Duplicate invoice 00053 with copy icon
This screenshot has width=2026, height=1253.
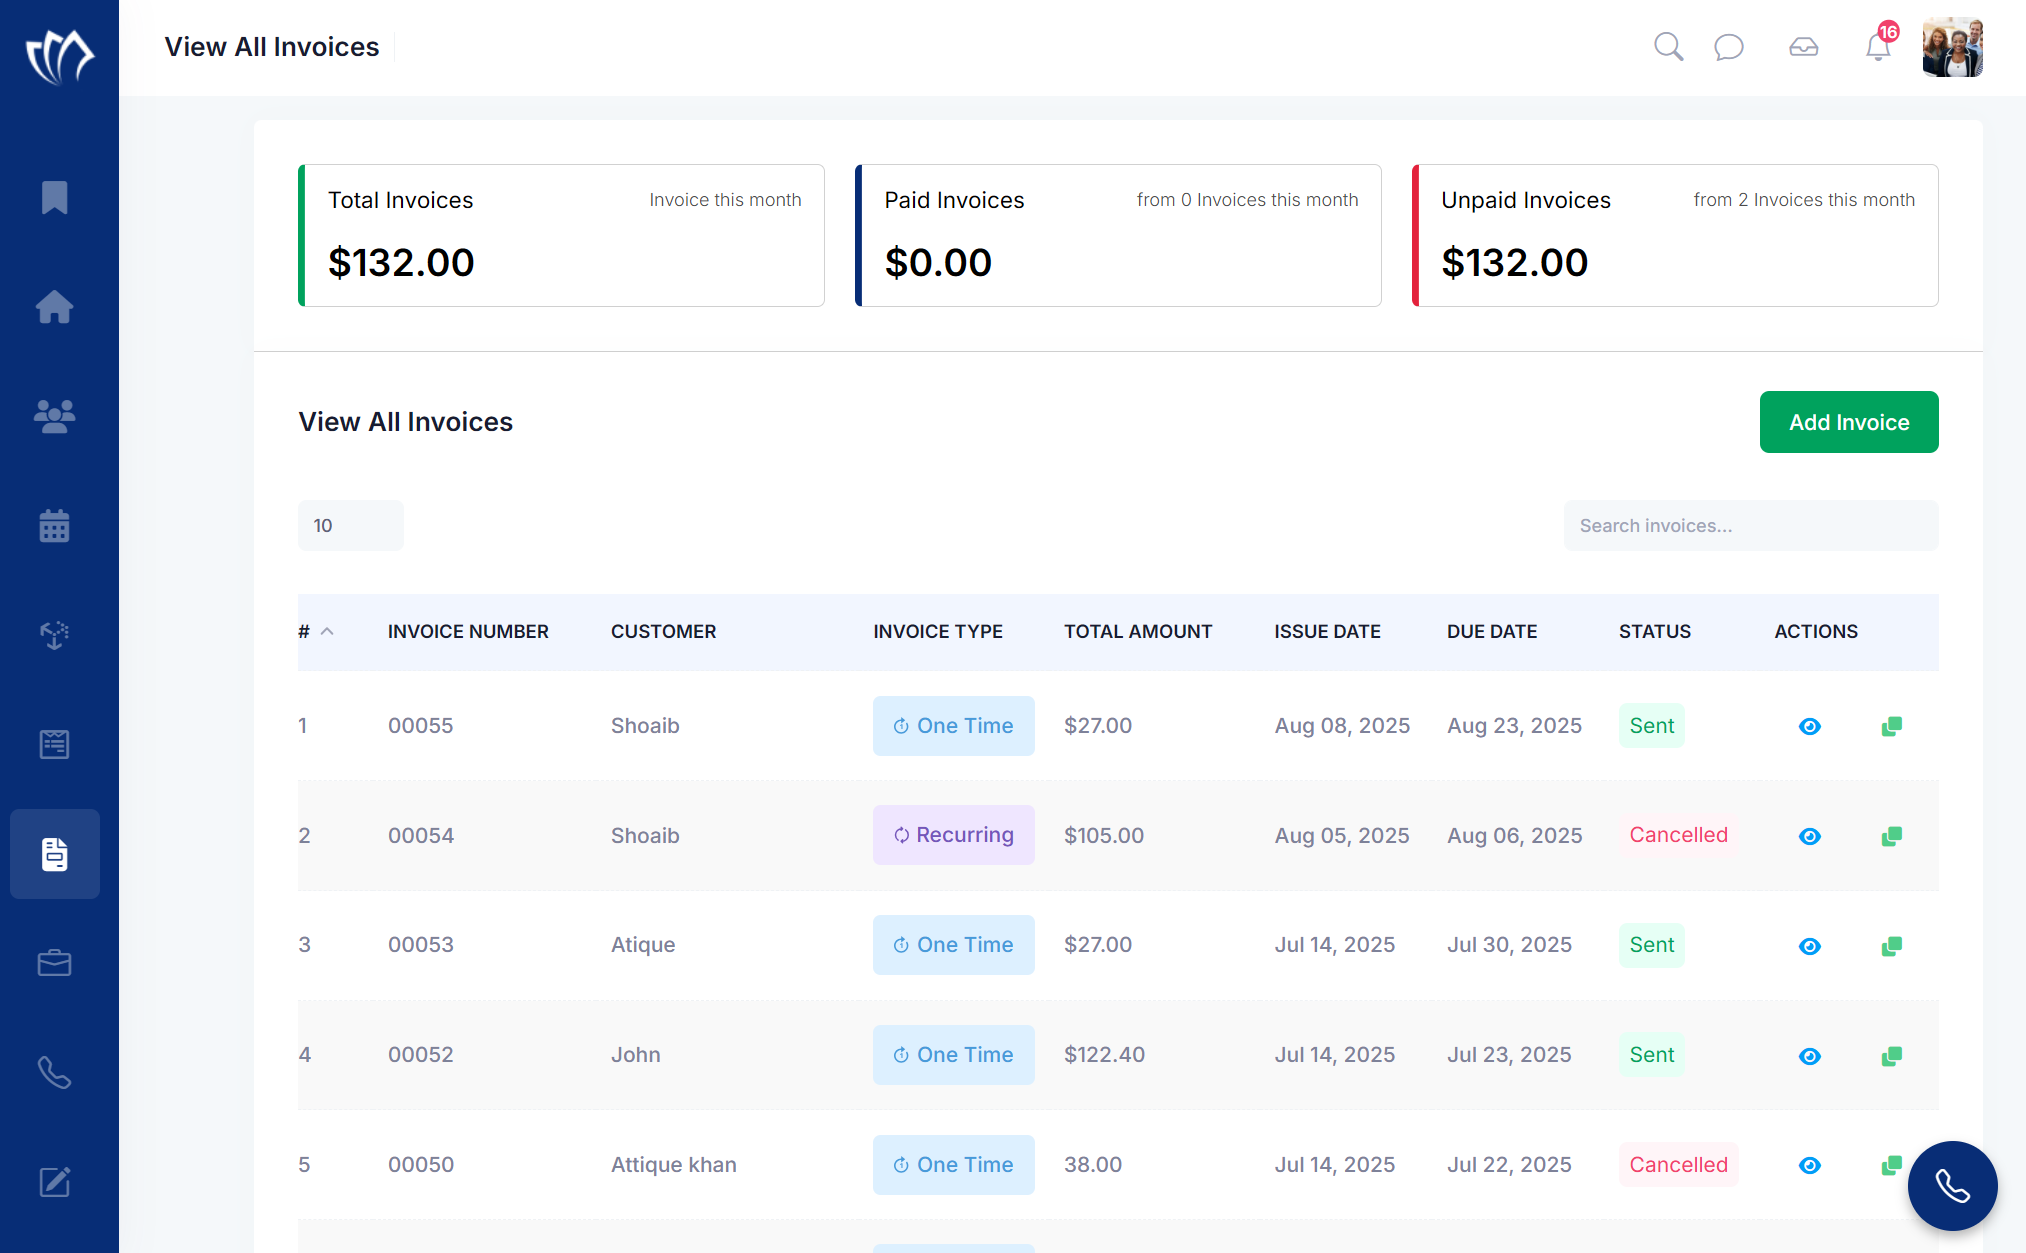pos(1891,946)
